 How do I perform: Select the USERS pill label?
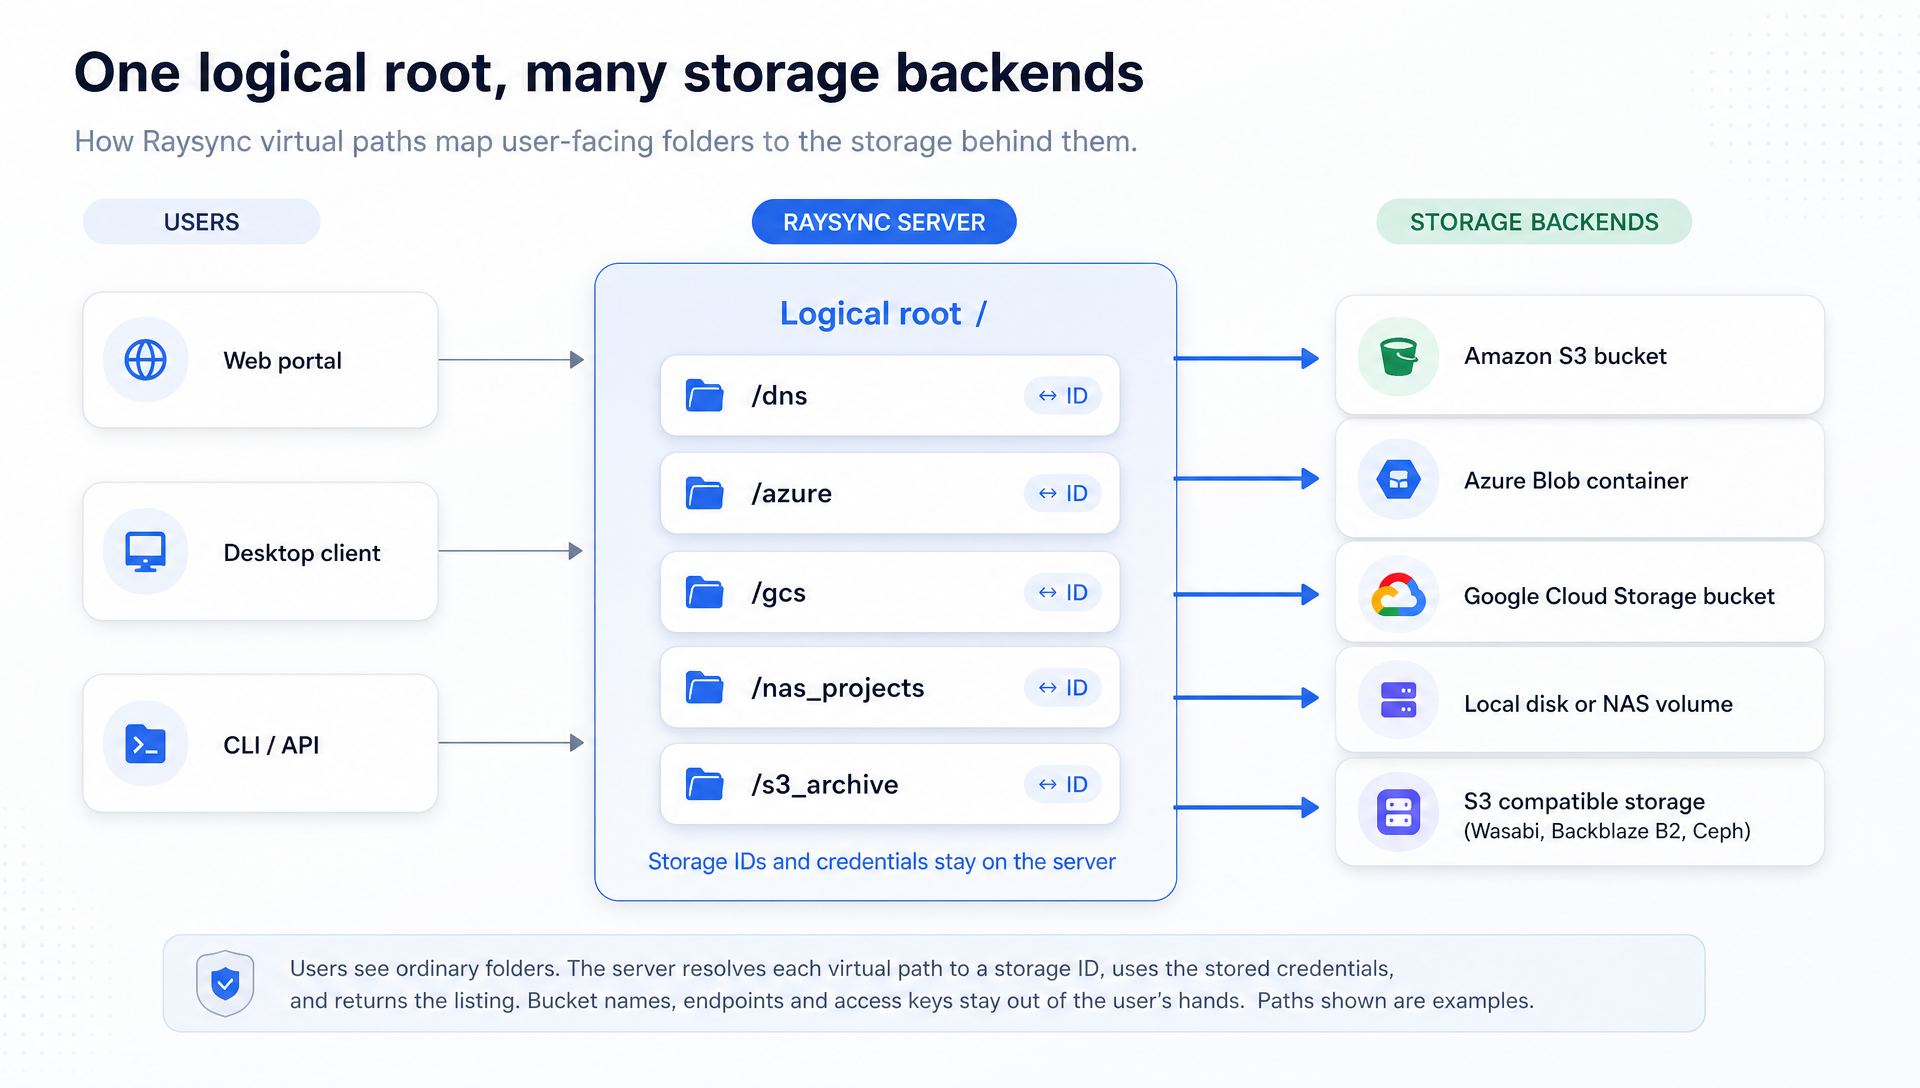(201, 222)
